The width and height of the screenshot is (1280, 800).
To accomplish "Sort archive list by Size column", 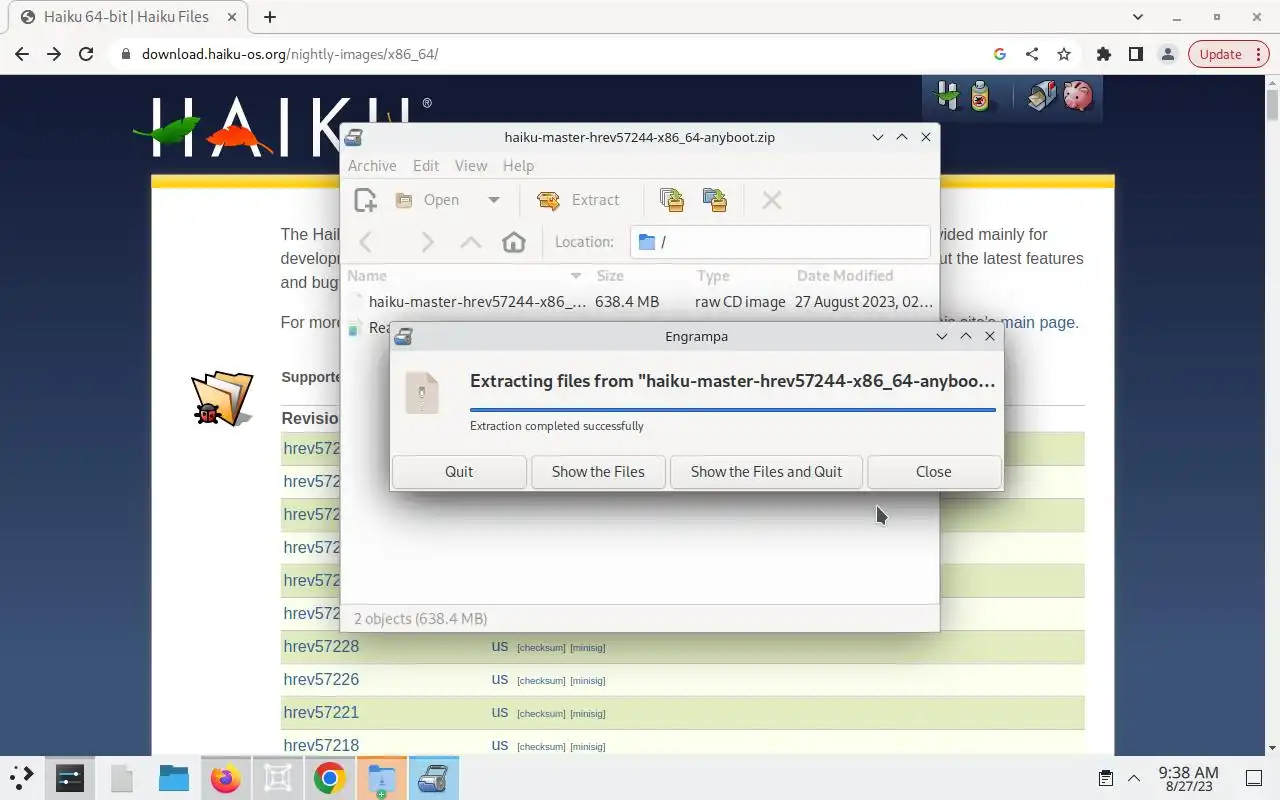I will [640, 276].
